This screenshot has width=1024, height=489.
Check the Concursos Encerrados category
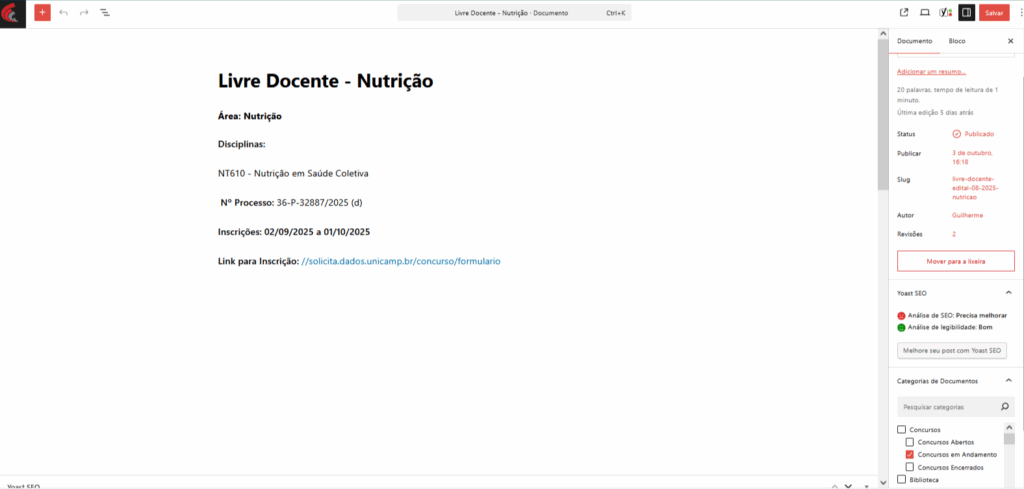pyautogui.click(x=909, y=467)
